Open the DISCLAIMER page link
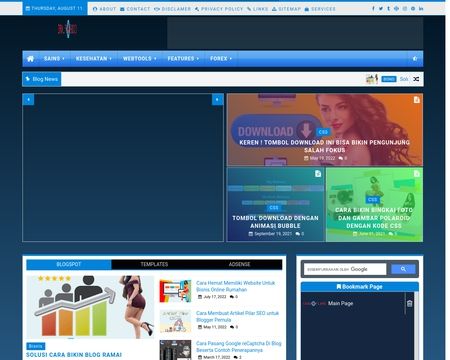Viewport: 450px width, 360px height. pyautogui.click(x=173, y=9)
